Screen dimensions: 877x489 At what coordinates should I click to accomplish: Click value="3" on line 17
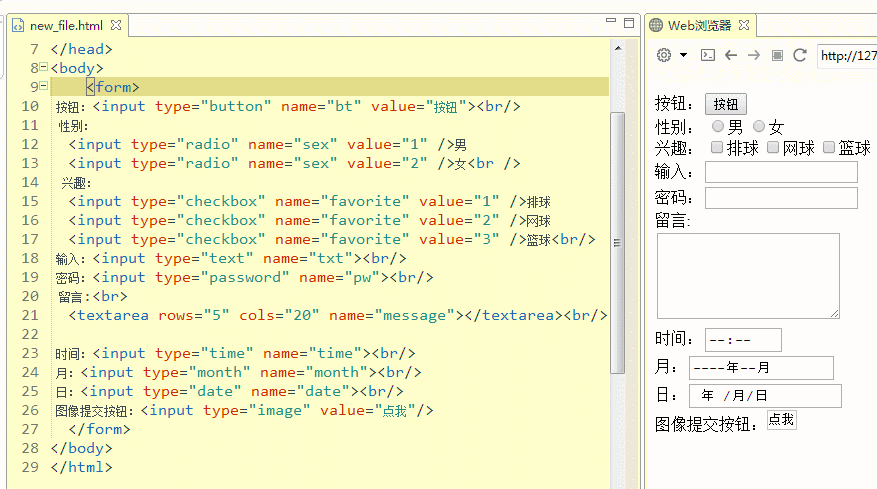tap(459, 239)
